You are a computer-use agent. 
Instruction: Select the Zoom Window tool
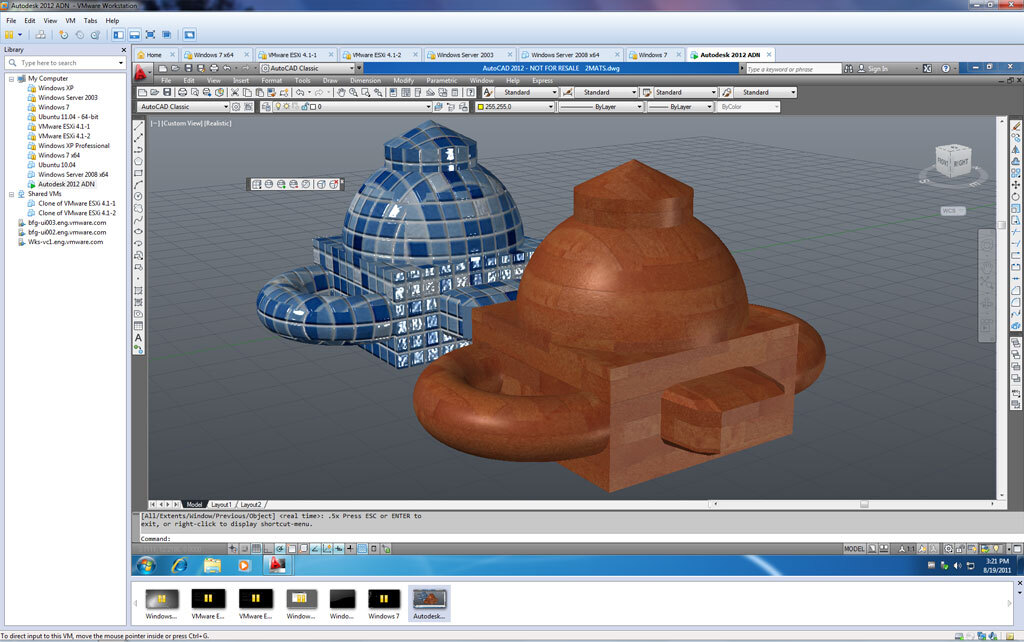point(364,92)
